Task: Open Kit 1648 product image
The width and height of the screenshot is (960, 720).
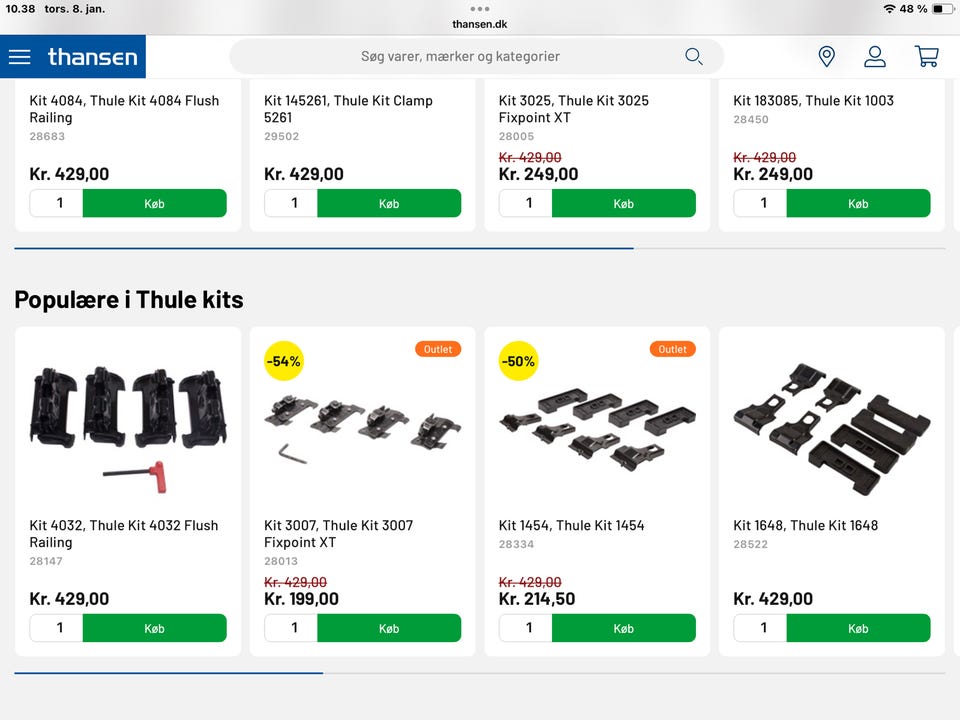Action: [x=832, y=427]
